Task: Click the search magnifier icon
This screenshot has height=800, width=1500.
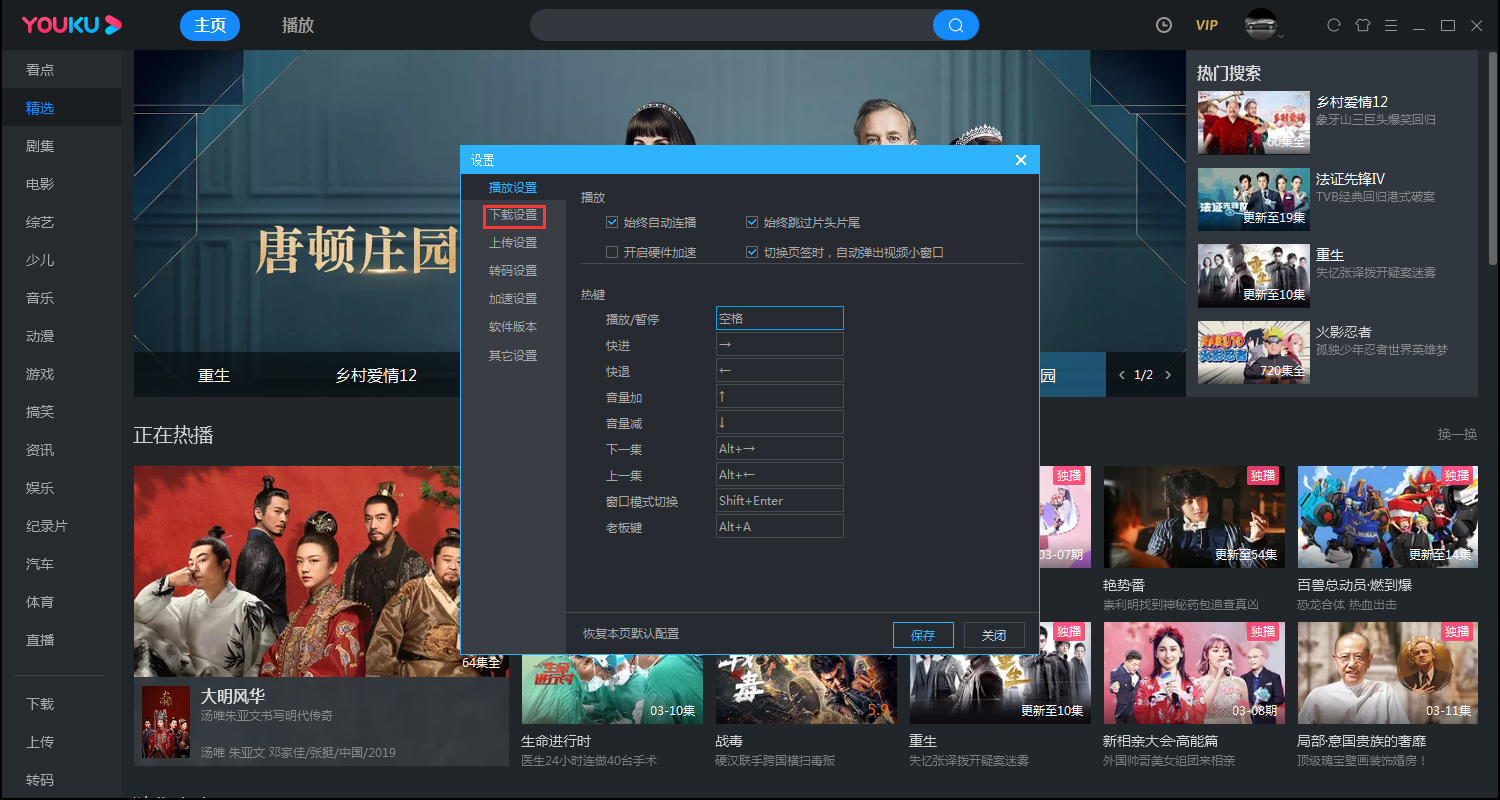Action: click(955, 24)
